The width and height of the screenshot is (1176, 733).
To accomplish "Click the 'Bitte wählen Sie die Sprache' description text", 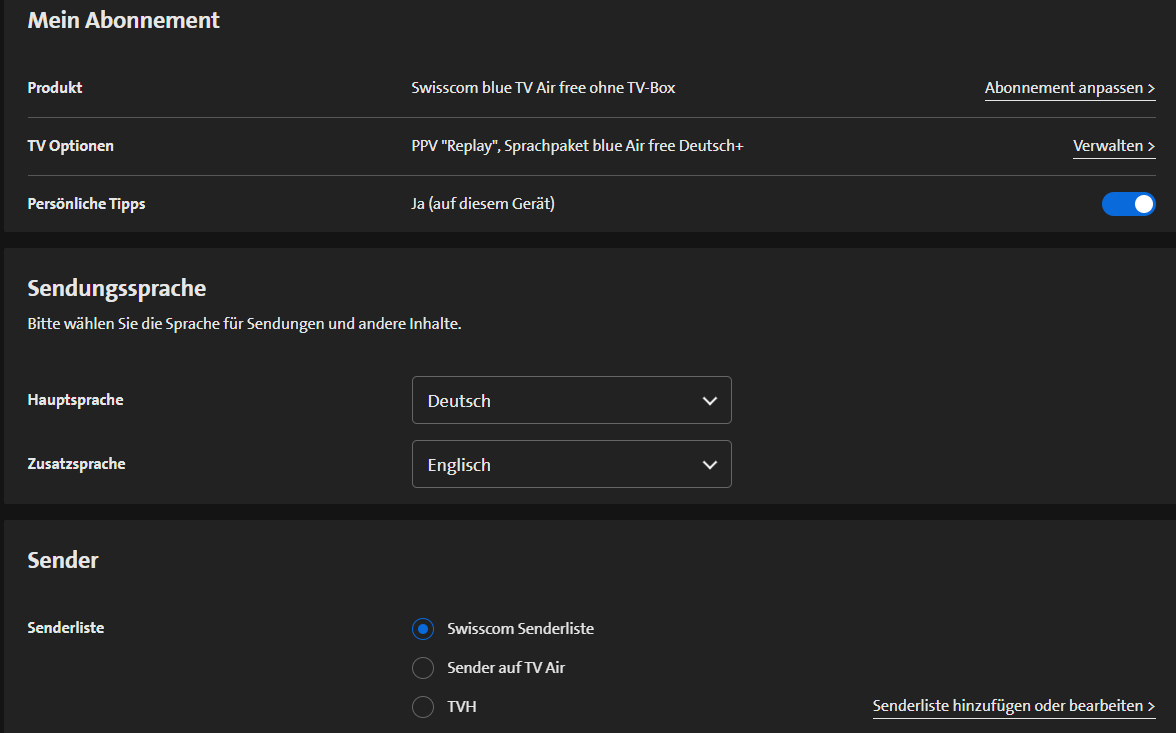I will (x=244, y=324).
